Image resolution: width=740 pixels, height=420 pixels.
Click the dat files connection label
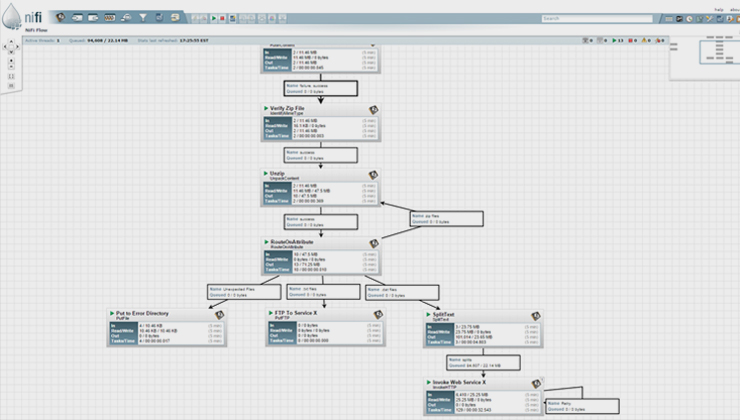point(403,292)
